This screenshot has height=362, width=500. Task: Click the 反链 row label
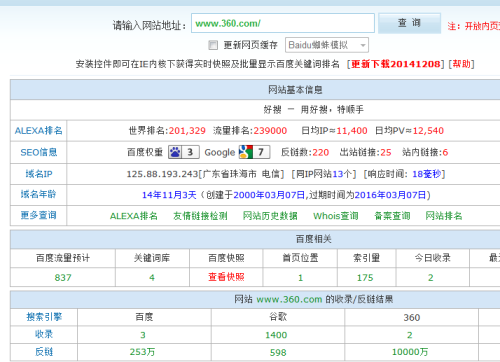coord(44,352)
